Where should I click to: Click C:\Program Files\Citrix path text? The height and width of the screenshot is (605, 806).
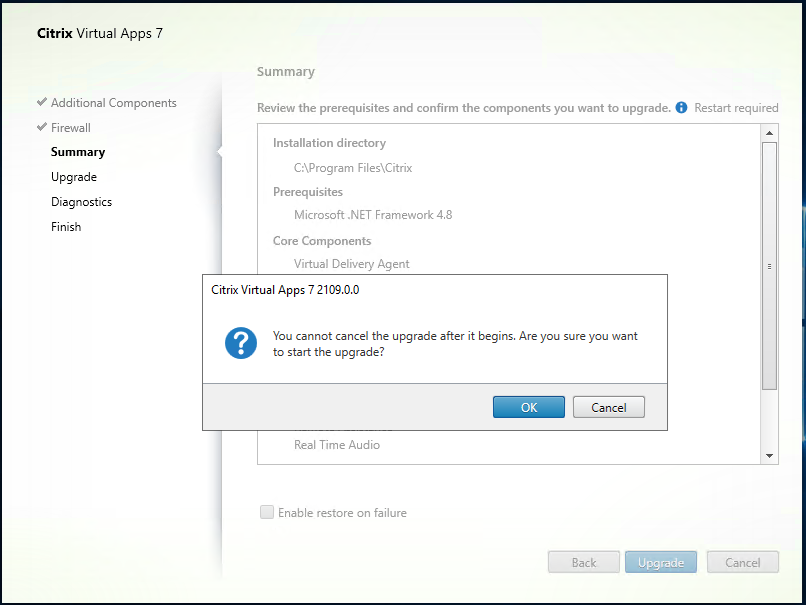coord(353,168)
